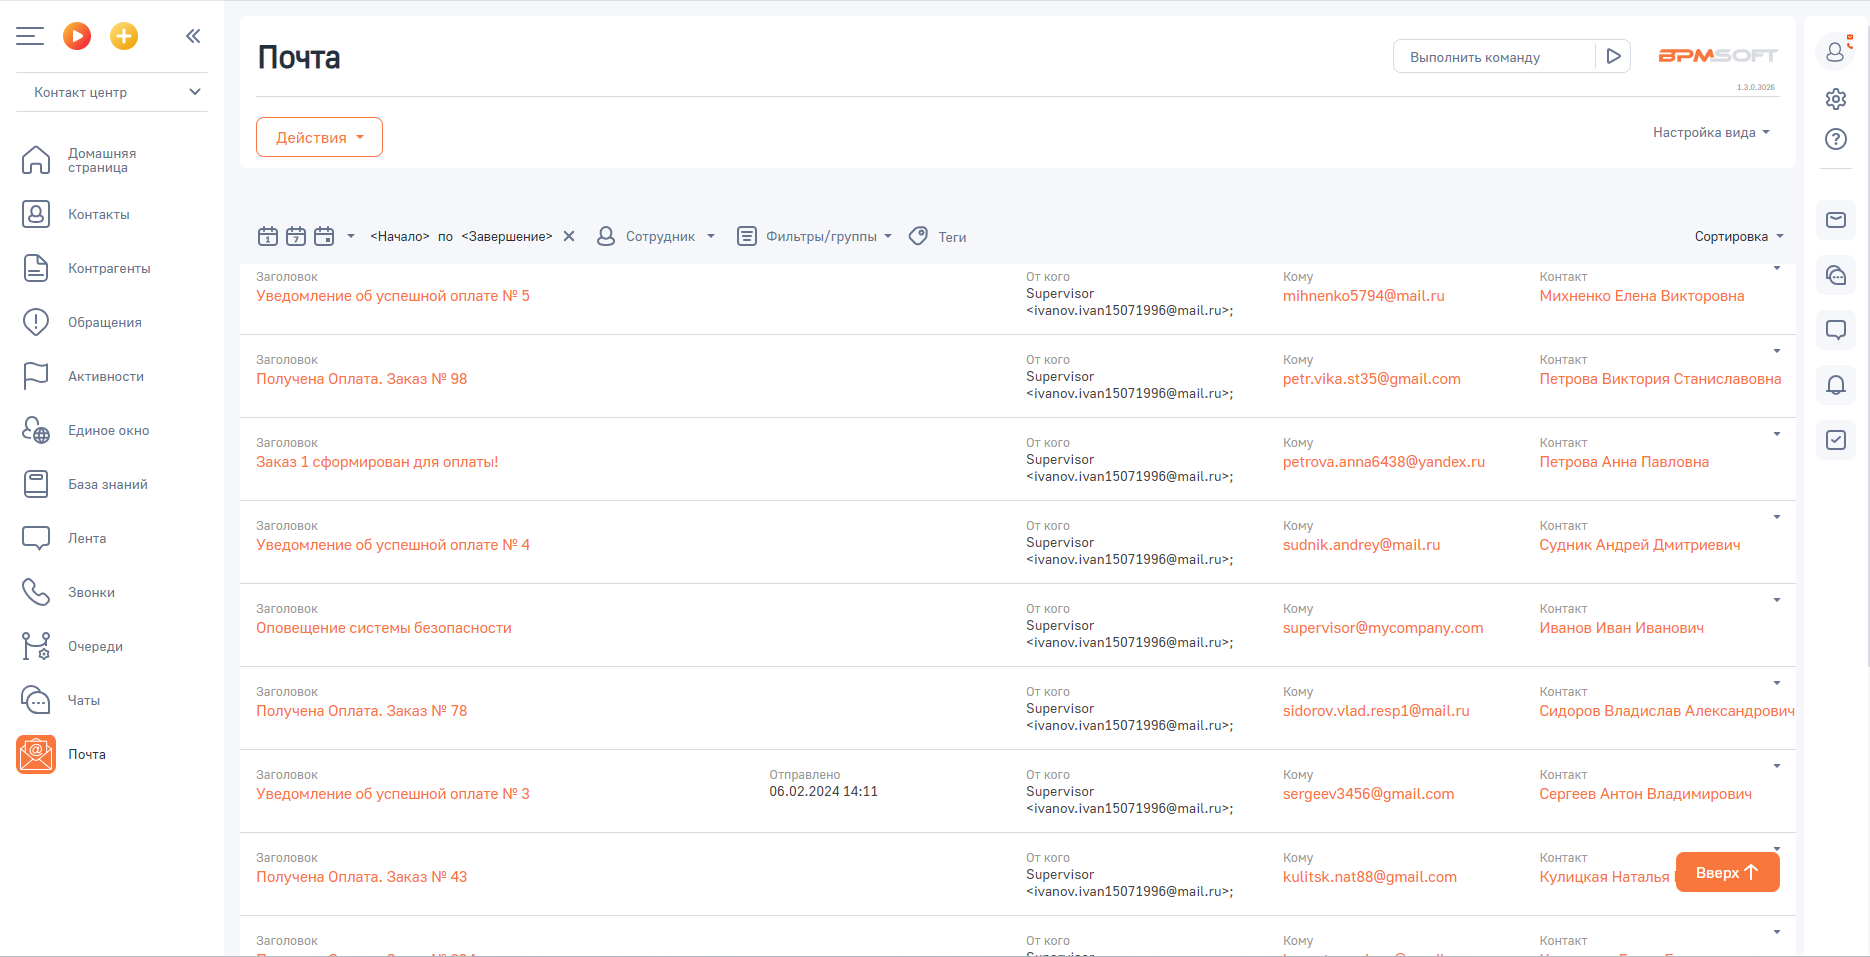Click the Вверх scroll-to-top button
Viewport: 1870px width, 957px height.
(x=1727, y=872)
